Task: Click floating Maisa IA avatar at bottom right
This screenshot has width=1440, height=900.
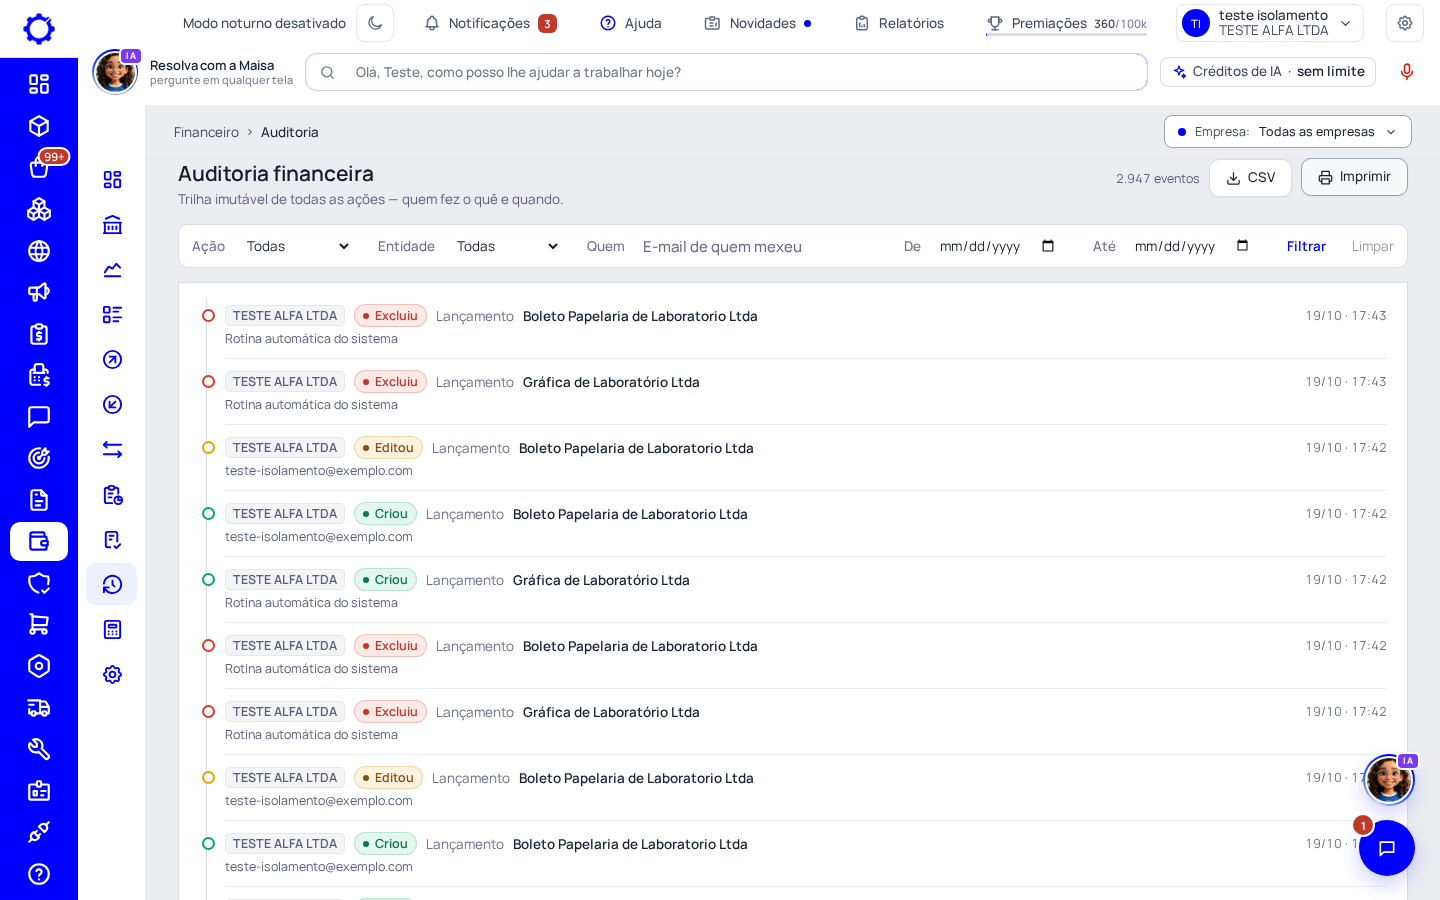Action: coord(1389,779)
